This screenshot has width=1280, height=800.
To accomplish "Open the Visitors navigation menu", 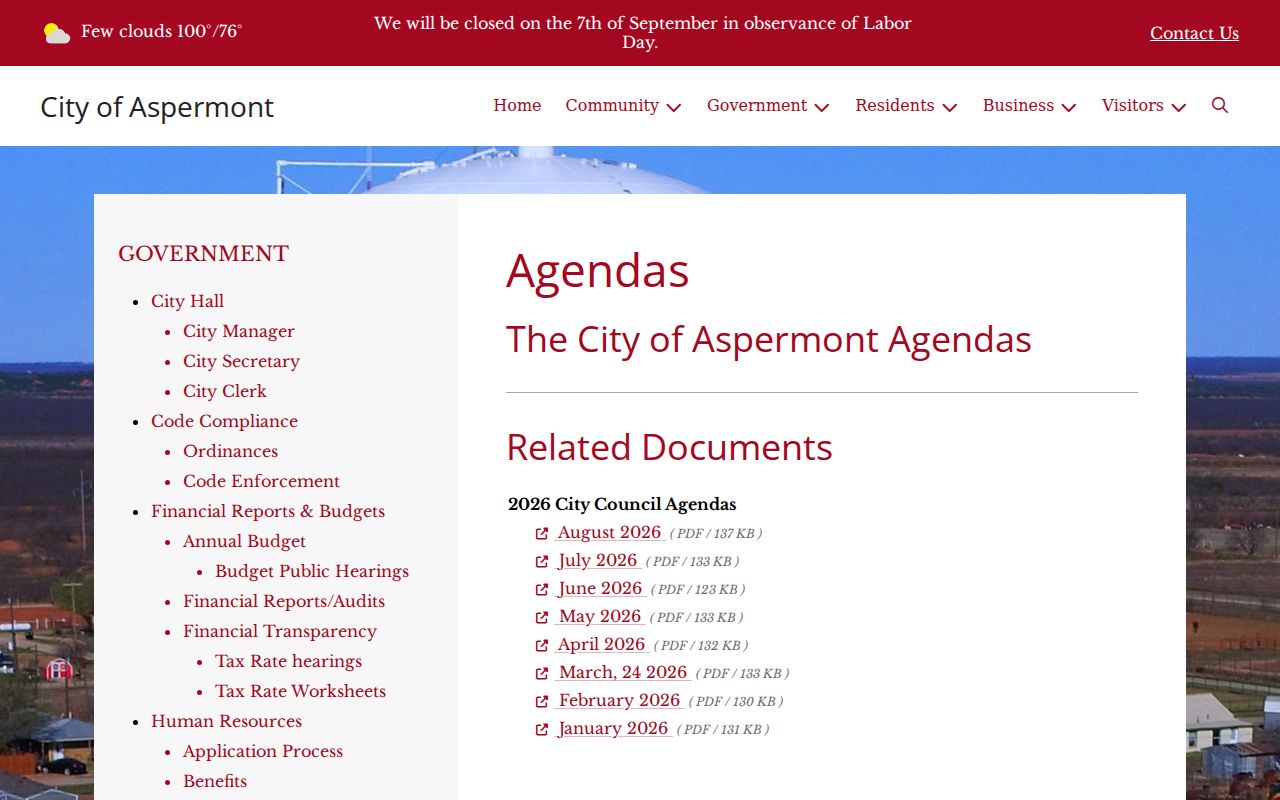I will tap(1133, 105).
